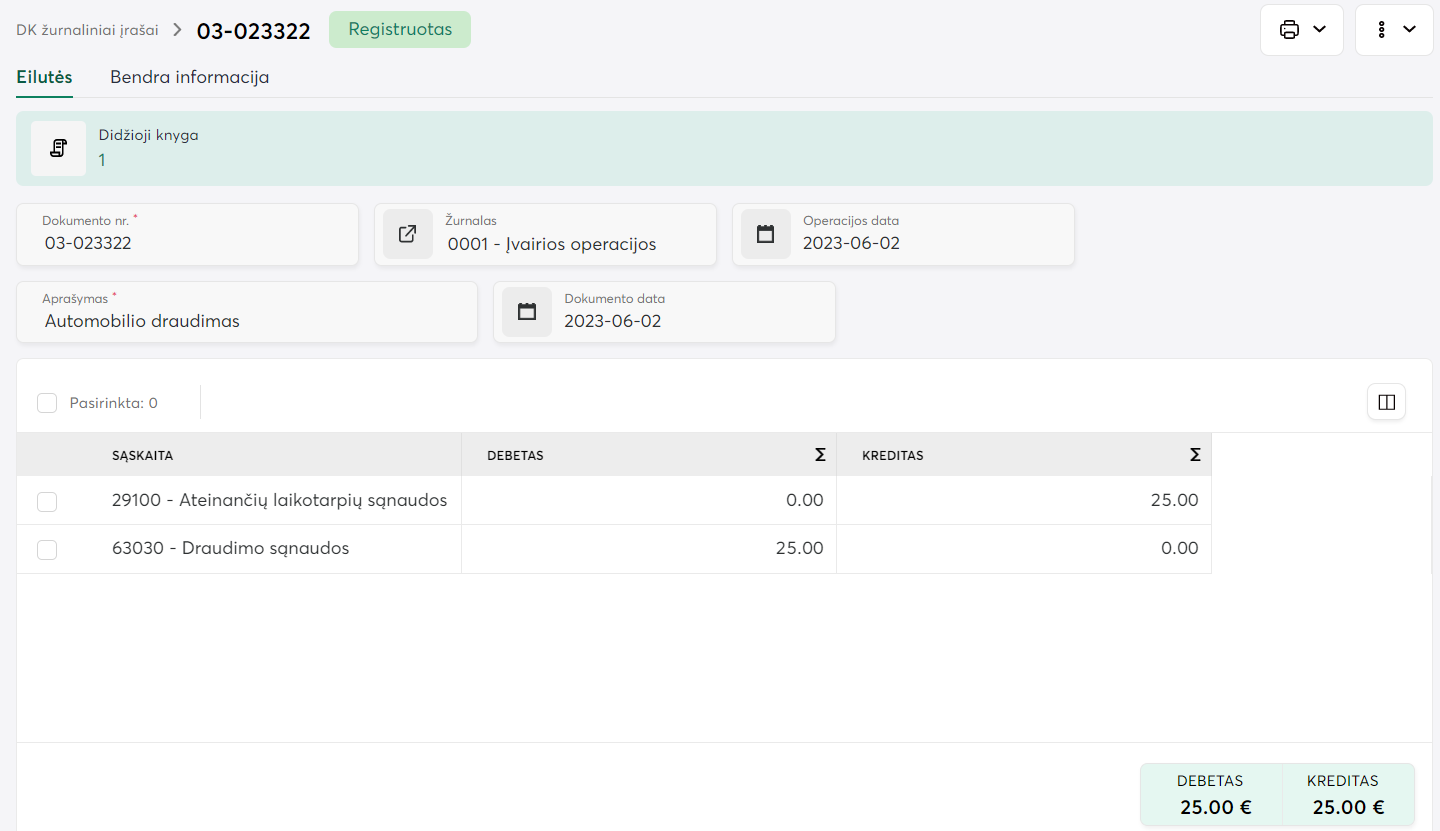
Task: Click the Registruotas status badge
Action: point(399,30)
